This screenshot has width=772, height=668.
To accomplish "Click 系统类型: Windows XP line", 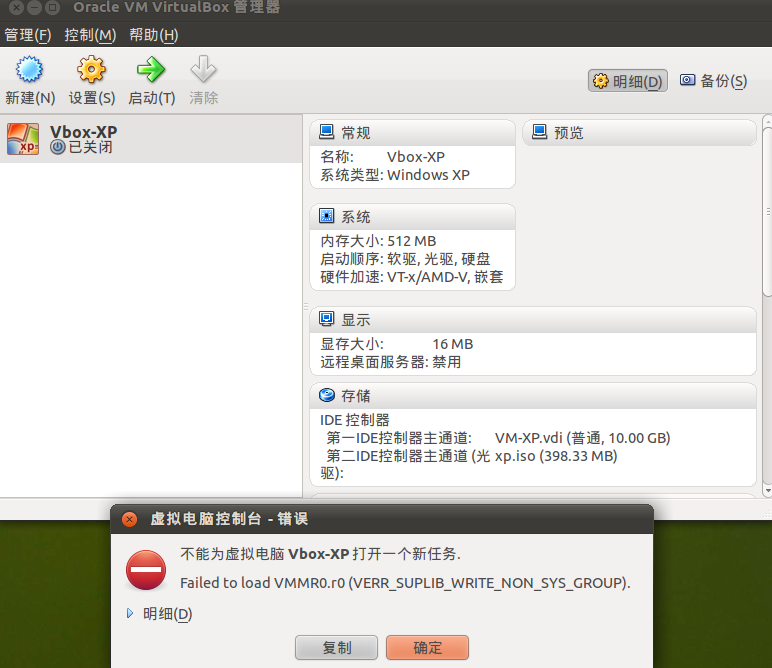I will pyautogui.click(x=395, y=175).
